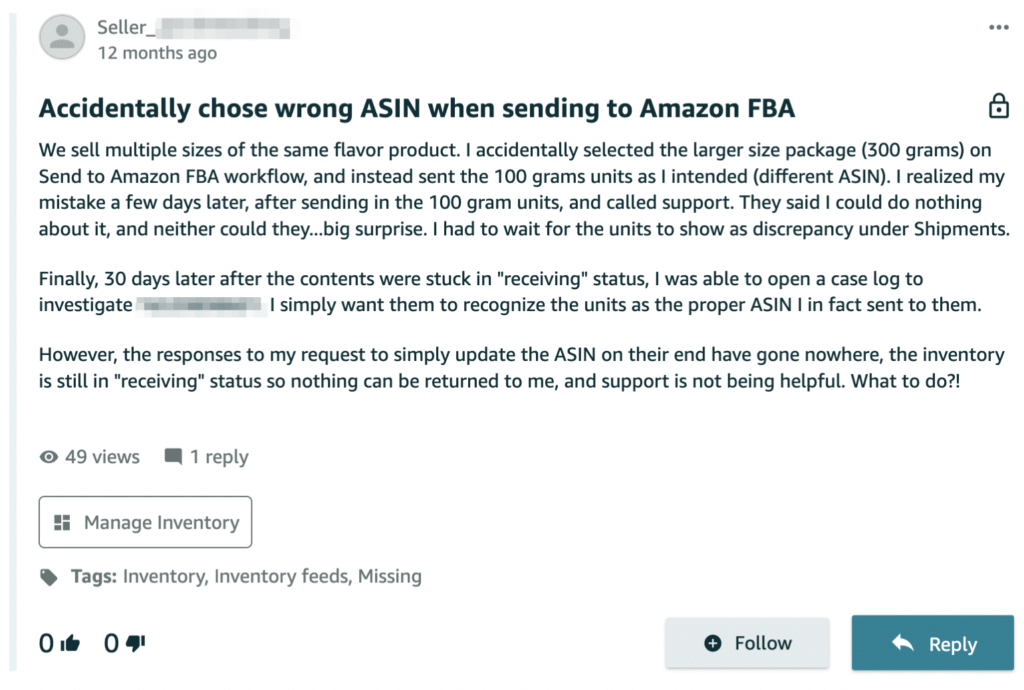Viewport: 1024px width, 690px height.
Task: Follow this discussion thread
Action: click(748, 643)
